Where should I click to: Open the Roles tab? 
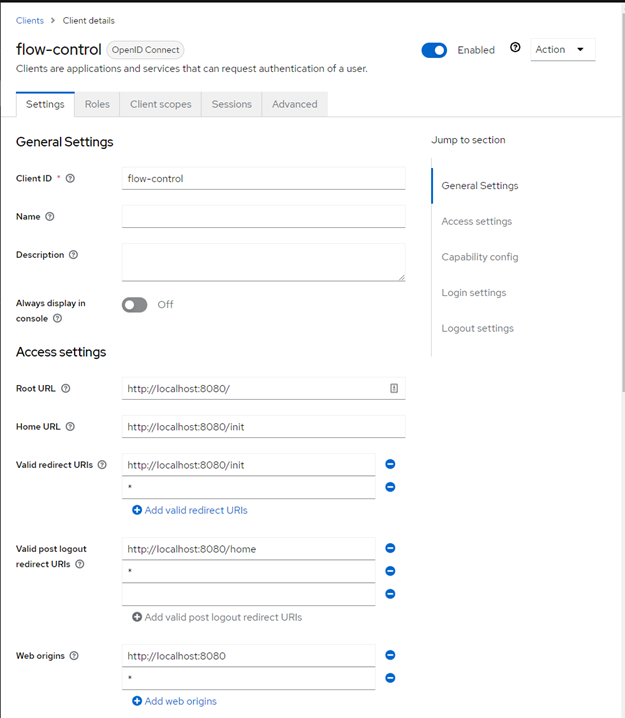(x=97, y=104)
